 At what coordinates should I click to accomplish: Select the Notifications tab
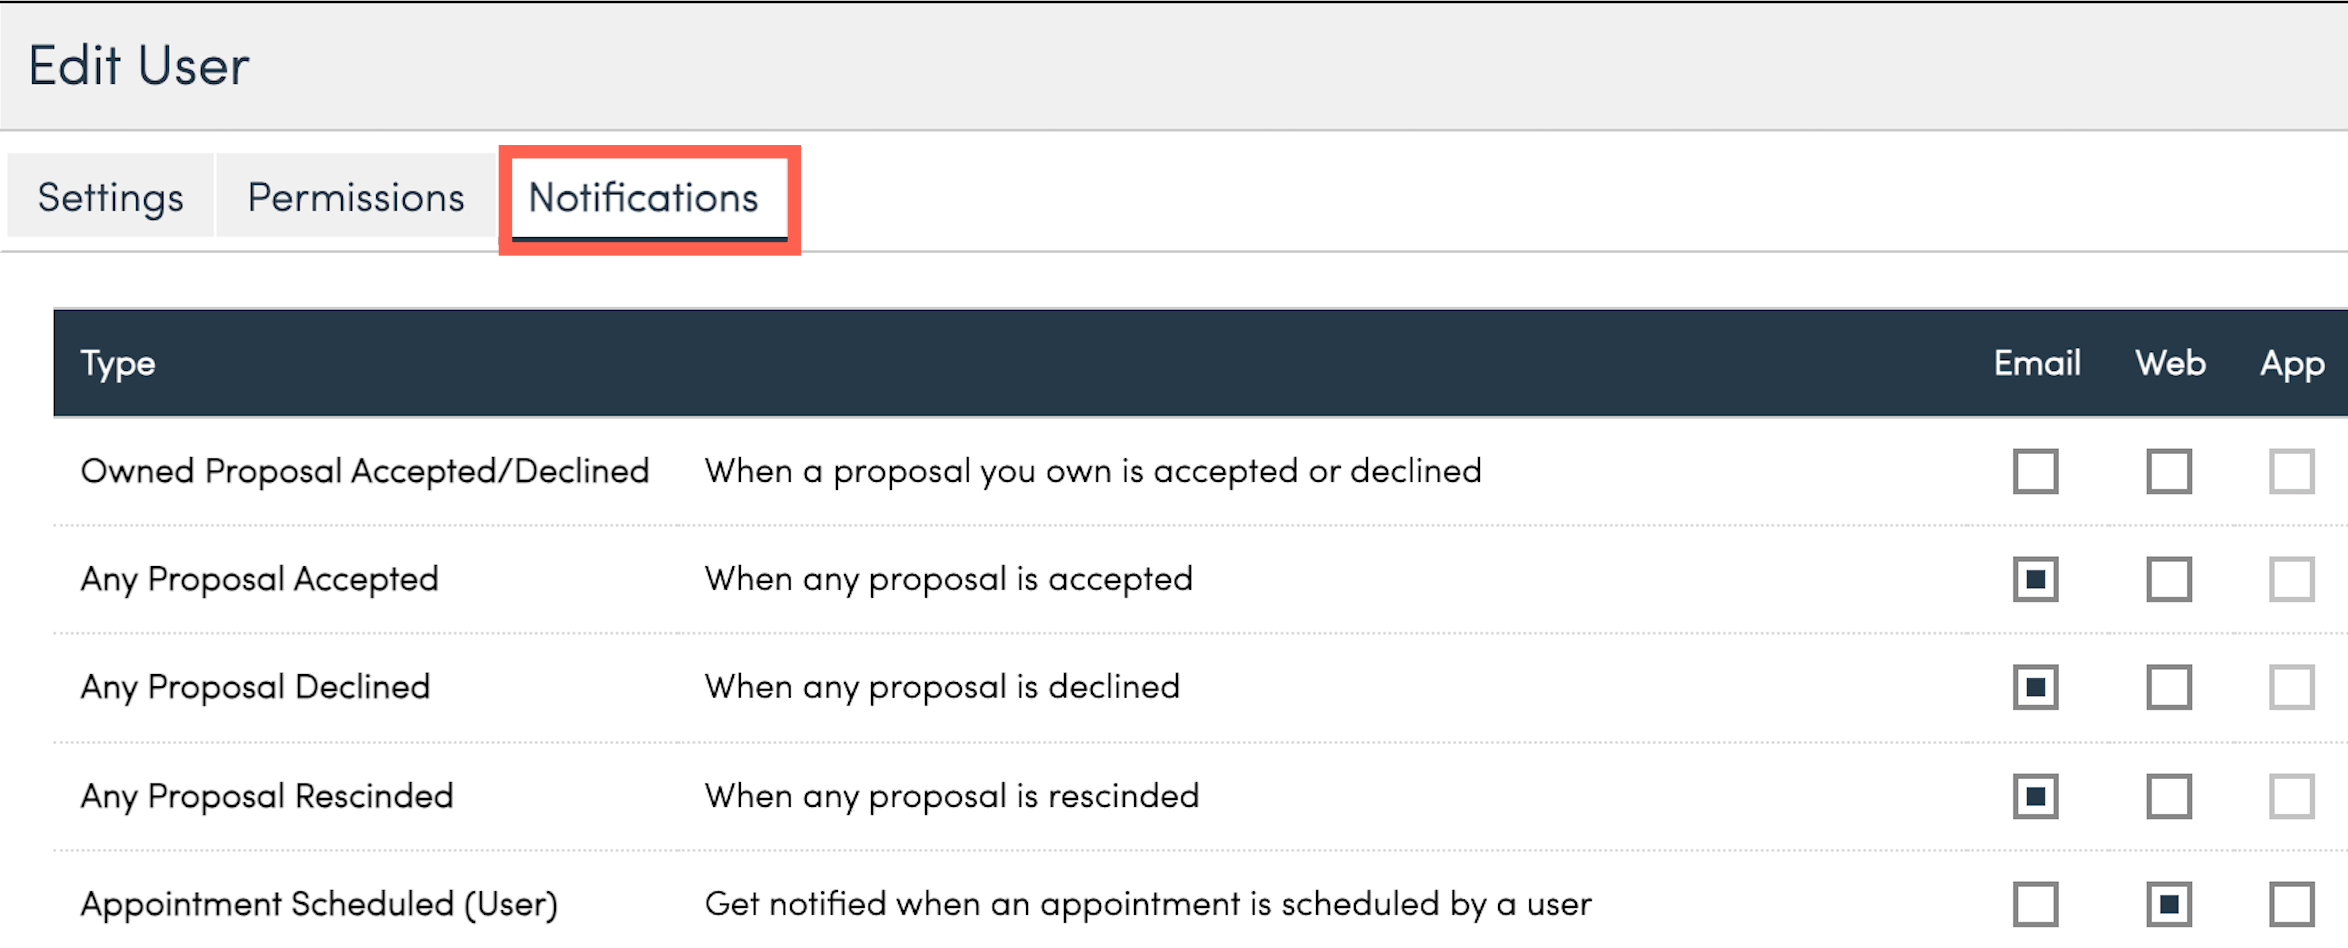point(644,197)
